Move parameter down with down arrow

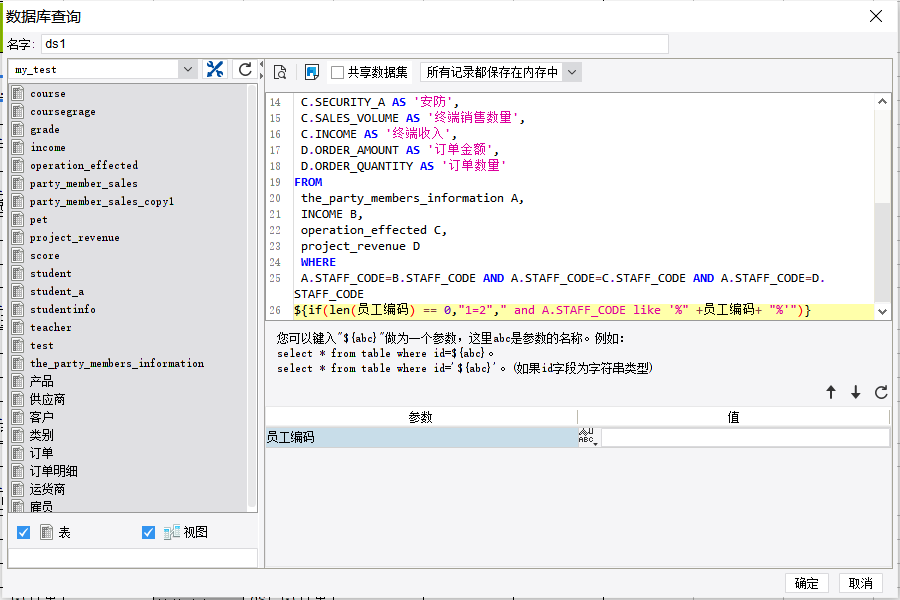[856, 392]
